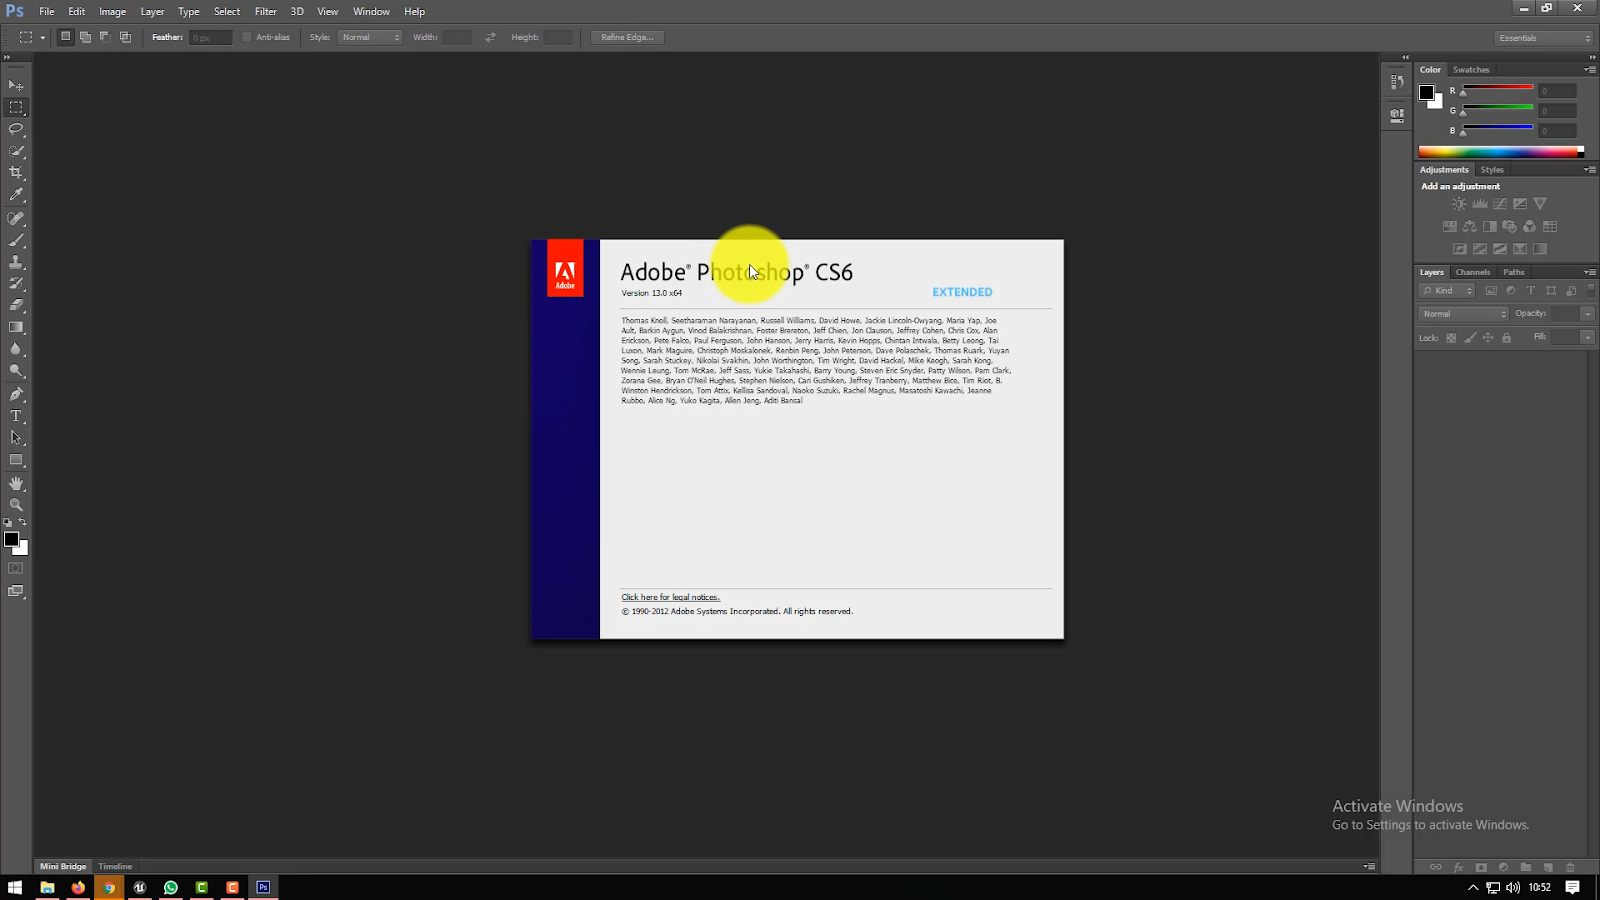Toggle filter for type layers
Image resolution: width=1600 pixels, height=900 pixels.
(1531, 291)
